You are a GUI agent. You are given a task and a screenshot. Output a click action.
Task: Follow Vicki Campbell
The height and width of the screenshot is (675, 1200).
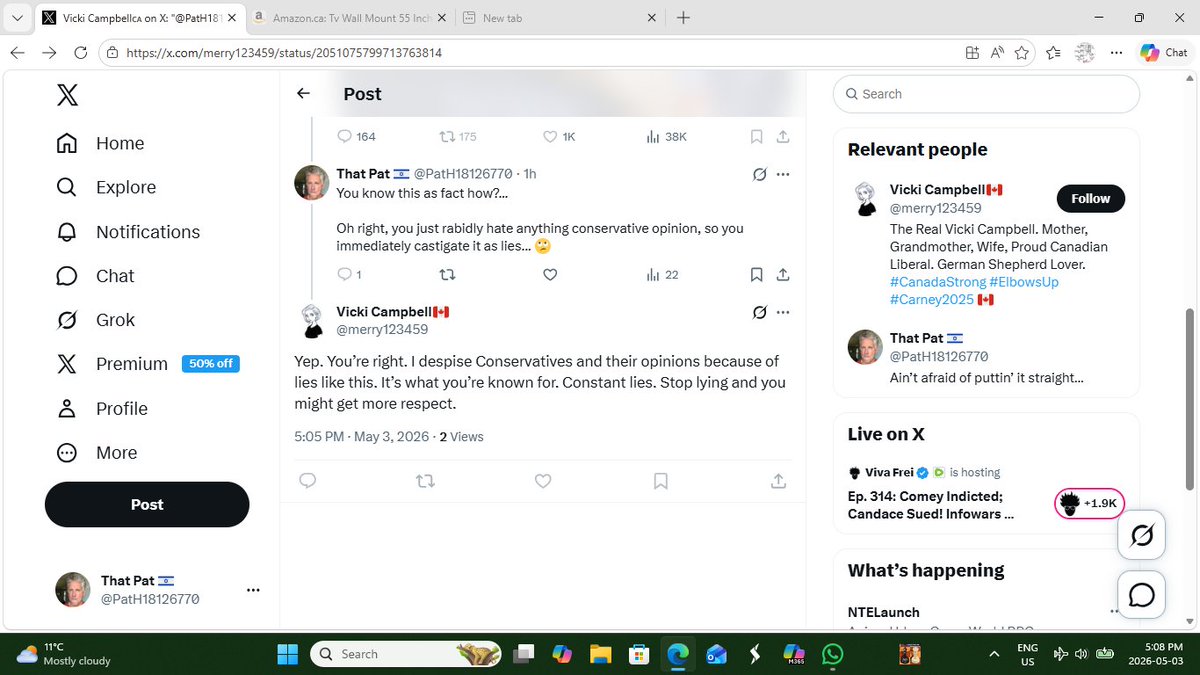[1091, 198]
